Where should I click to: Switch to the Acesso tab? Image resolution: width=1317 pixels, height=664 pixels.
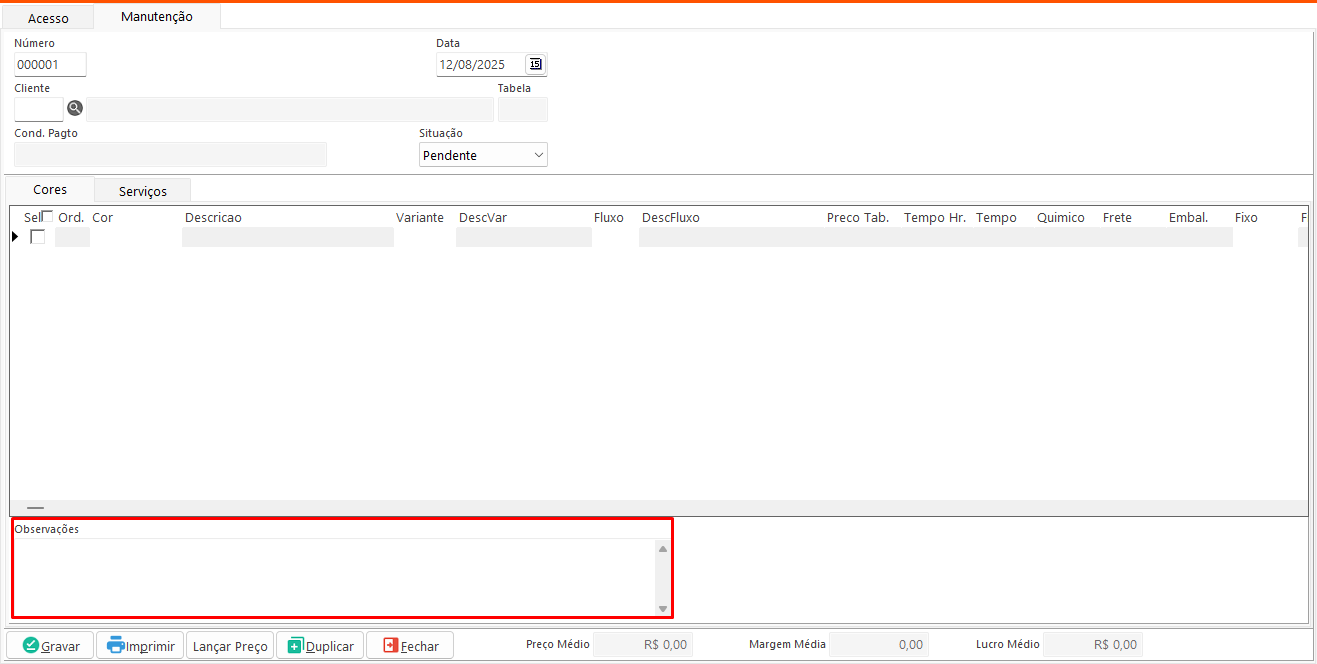coord(48,18)
